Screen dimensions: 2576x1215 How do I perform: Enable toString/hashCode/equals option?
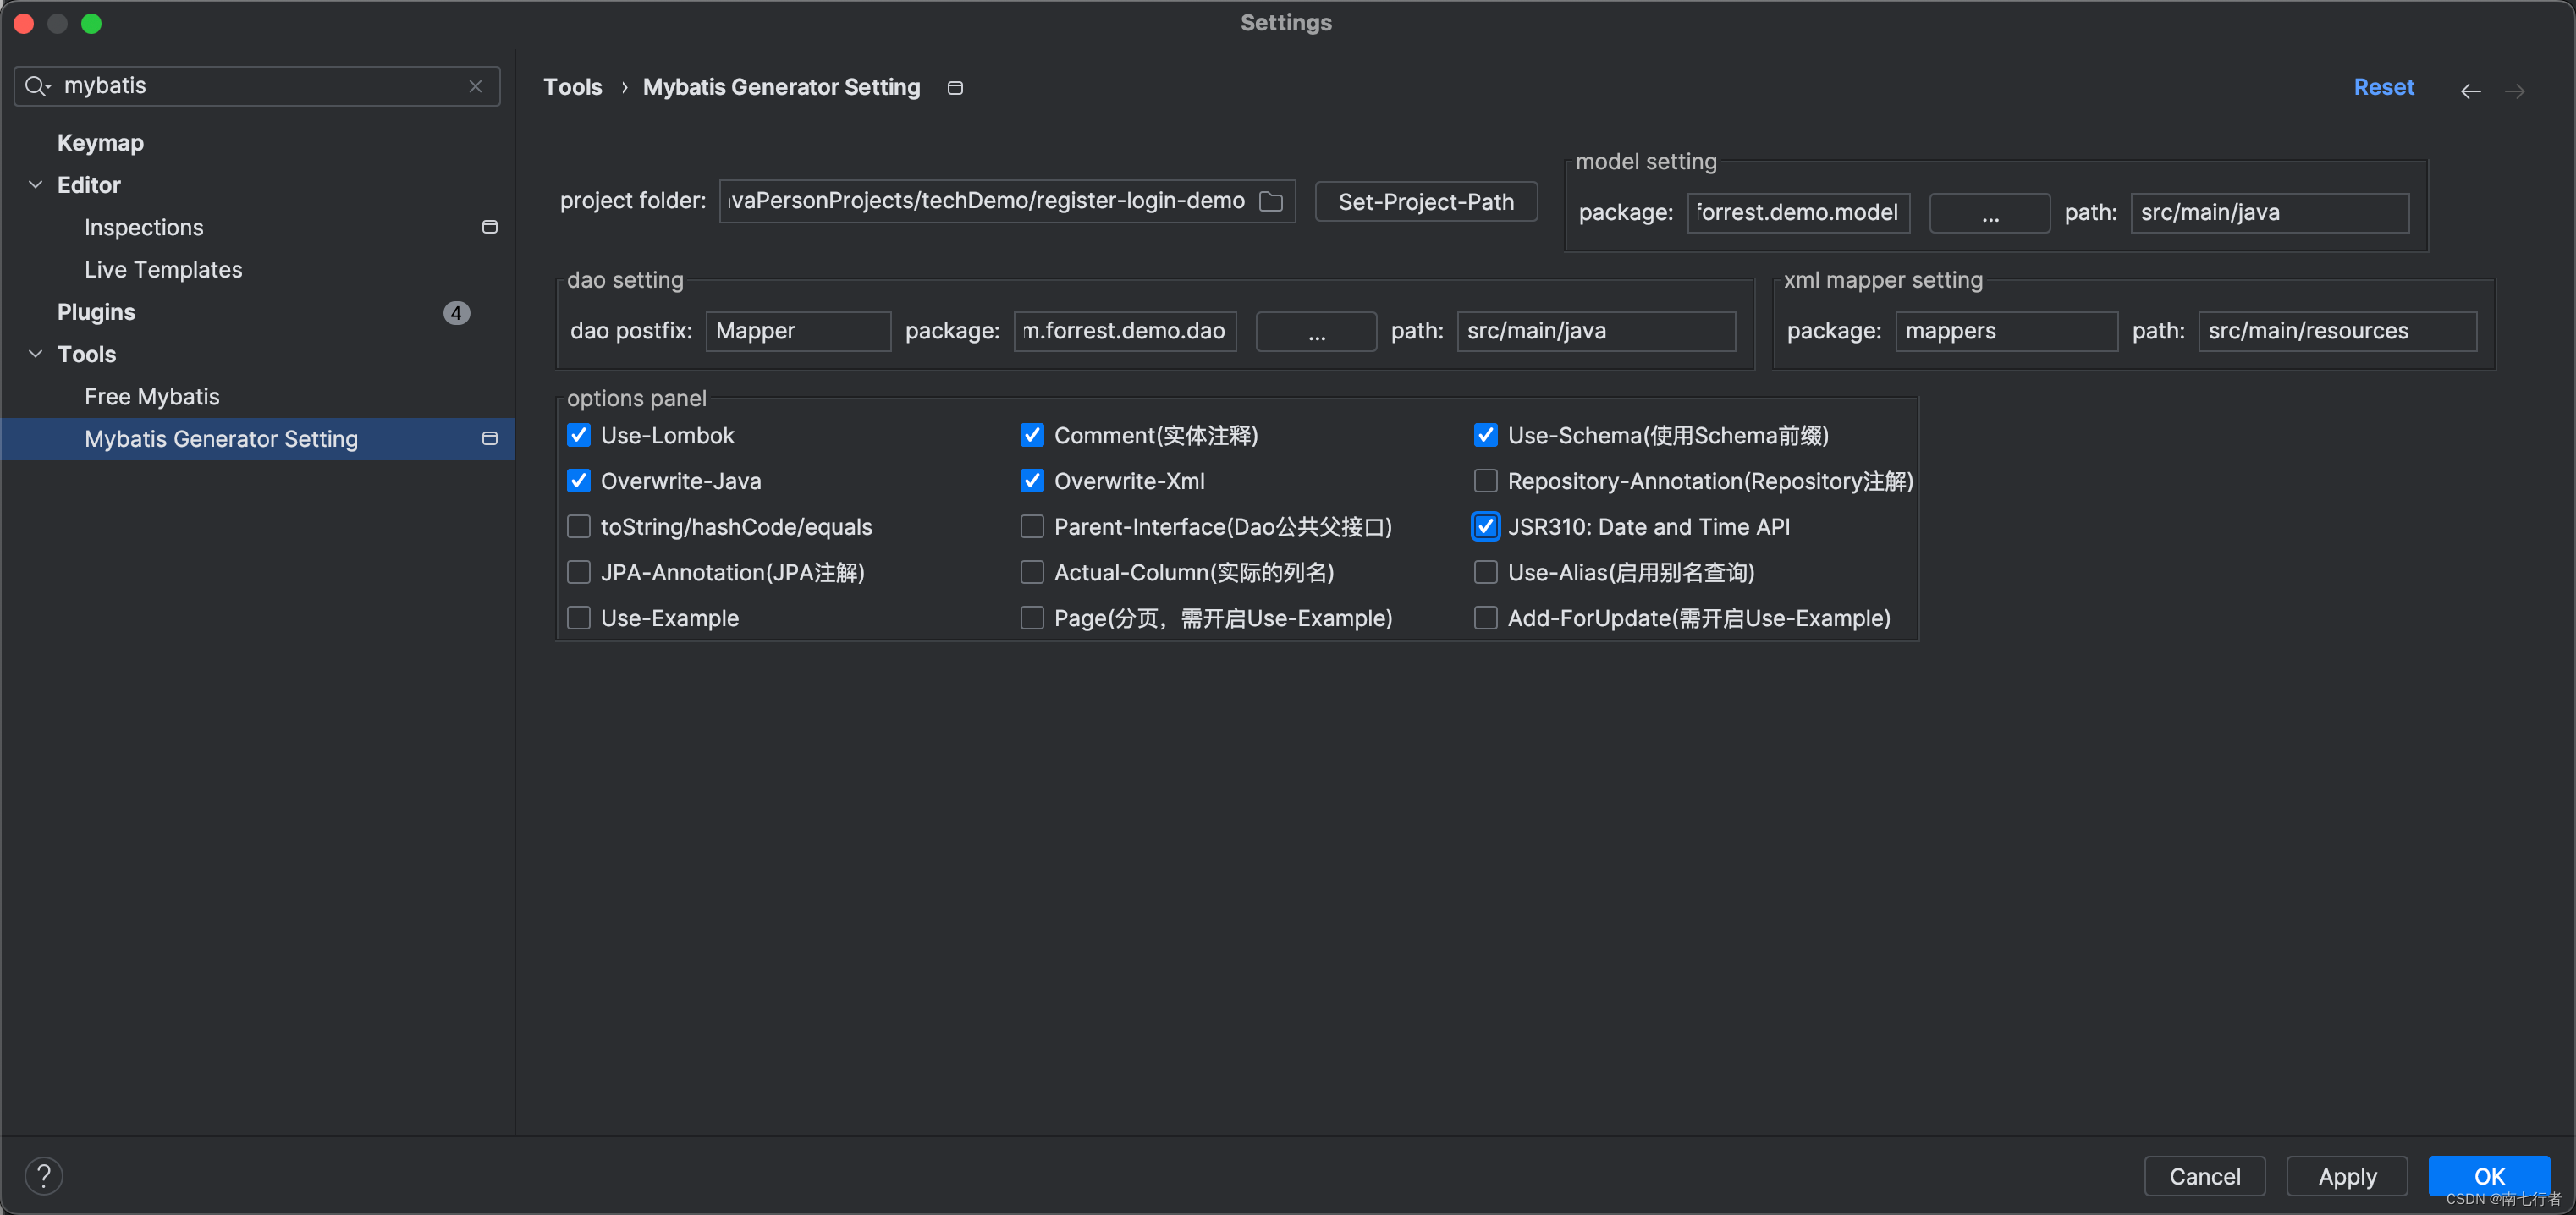click(x=579, y=526)
